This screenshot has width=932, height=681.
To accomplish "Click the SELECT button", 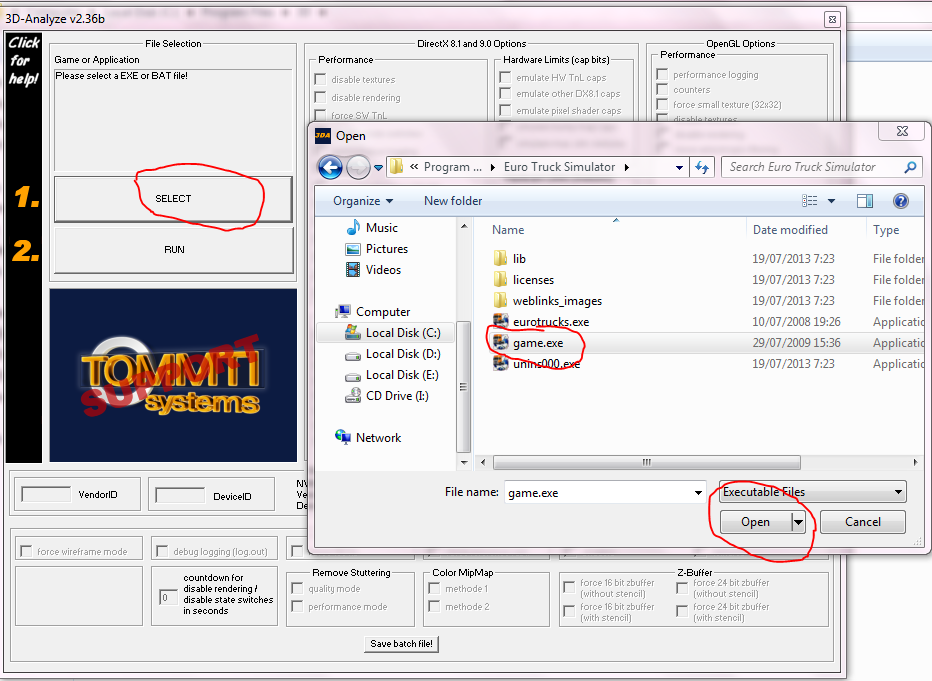I will pyautogui.click(x=173, y=199).
